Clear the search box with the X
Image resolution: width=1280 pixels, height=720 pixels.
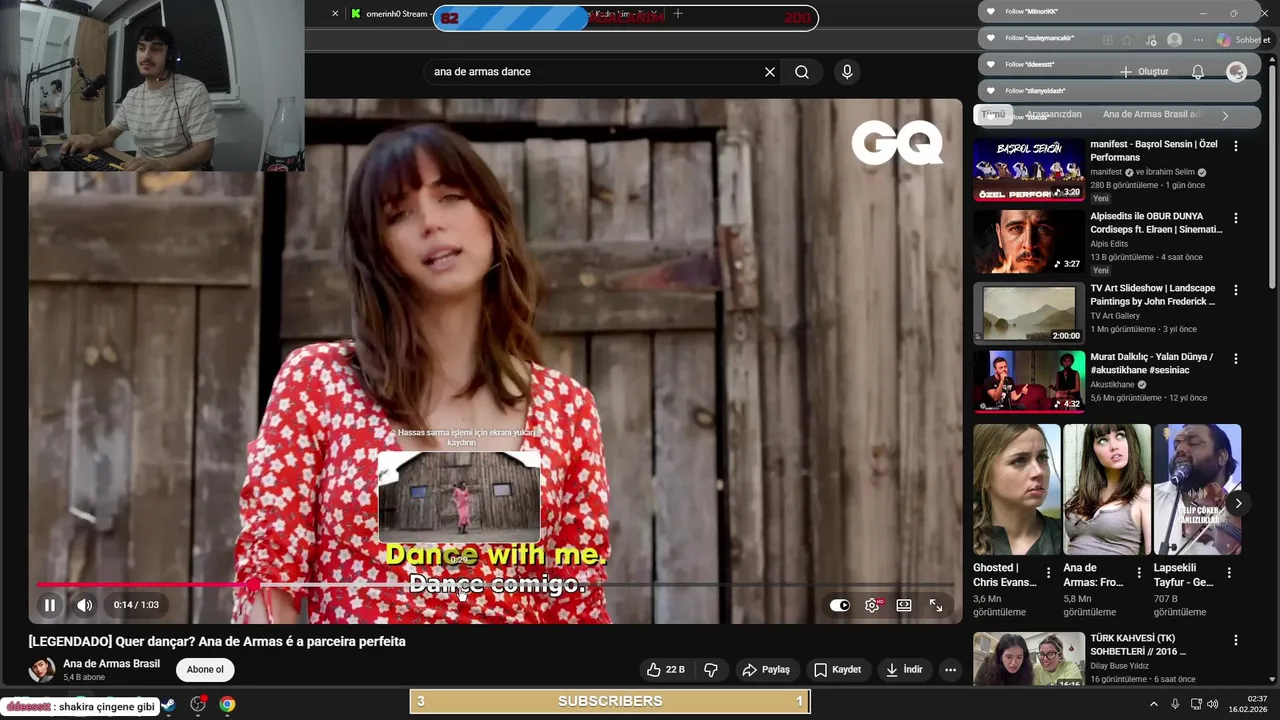coord(770,72)
